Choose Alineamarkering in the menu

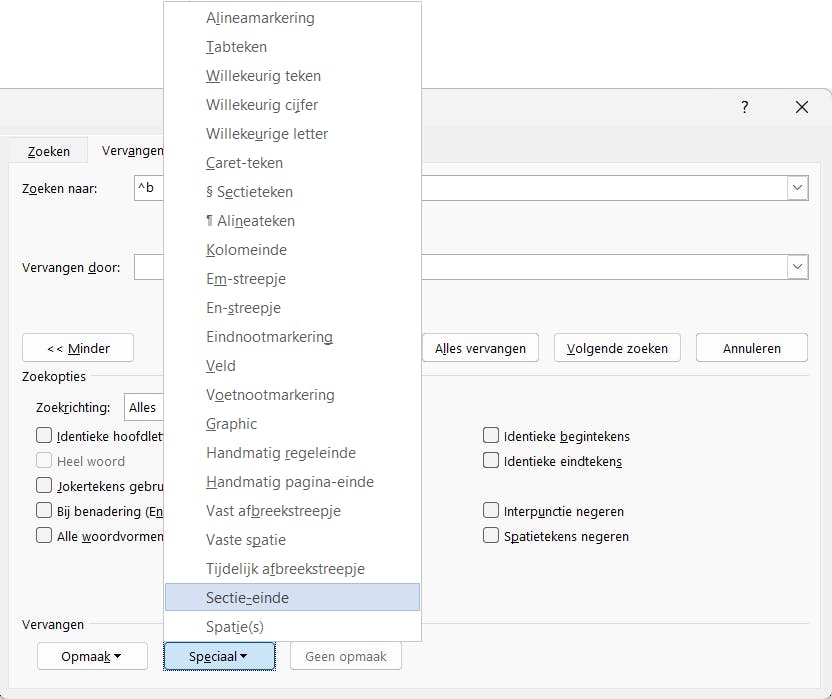(x=260, y=18)
